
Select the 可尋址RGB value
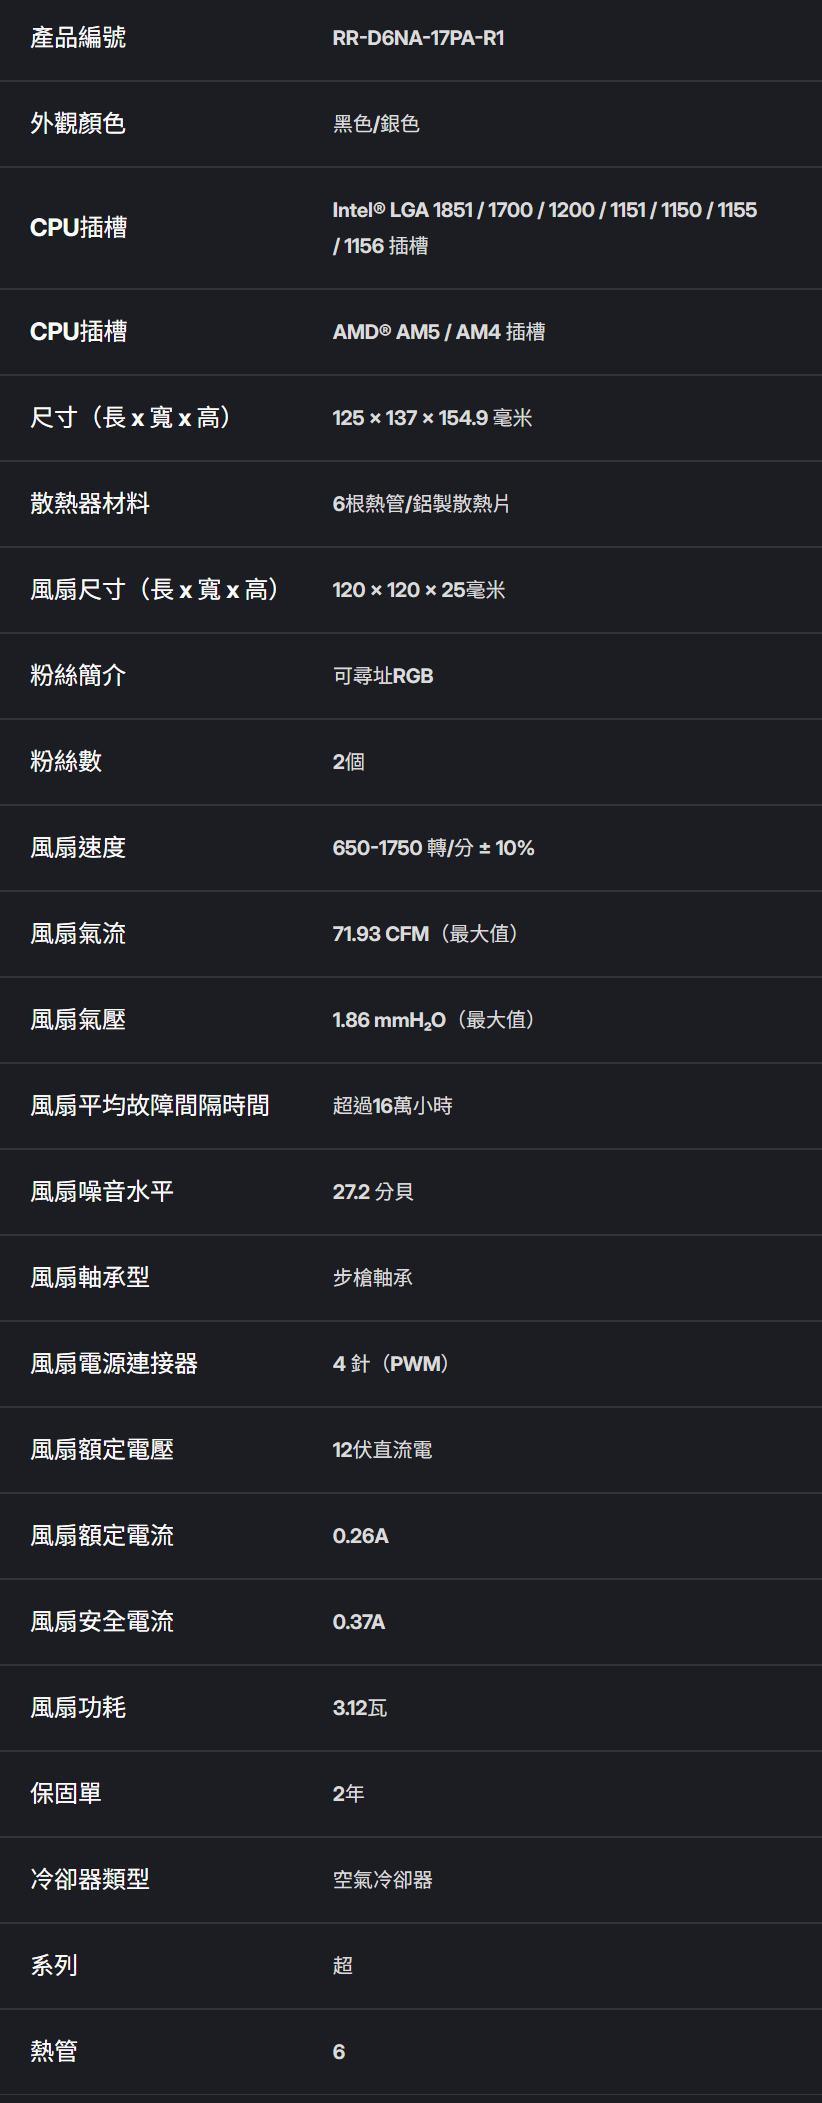pyautogui.click(x=383, y=676)
